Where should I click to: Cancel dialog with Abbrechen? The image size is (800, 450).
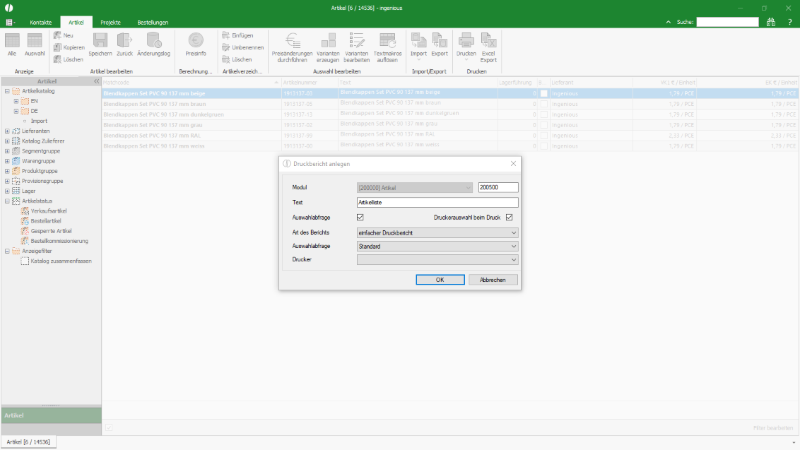[493, 280]
